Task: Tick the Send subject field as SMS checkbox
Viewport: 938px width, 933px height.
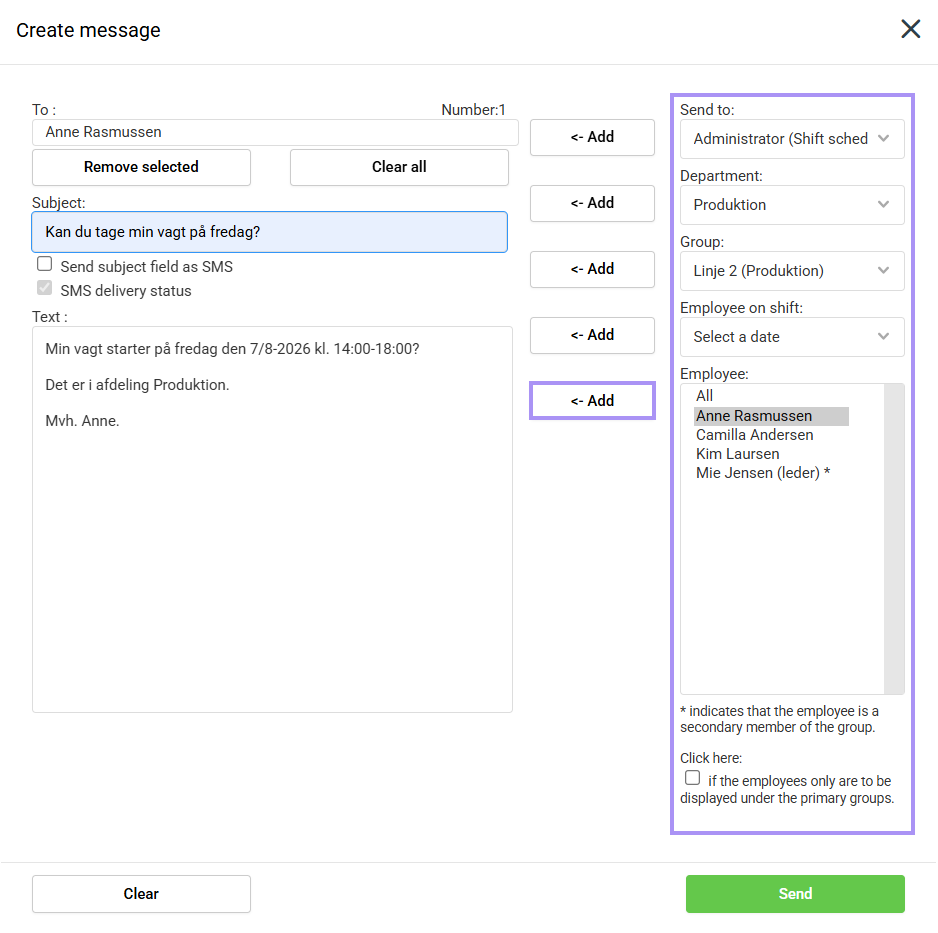Action: [44, 264]
